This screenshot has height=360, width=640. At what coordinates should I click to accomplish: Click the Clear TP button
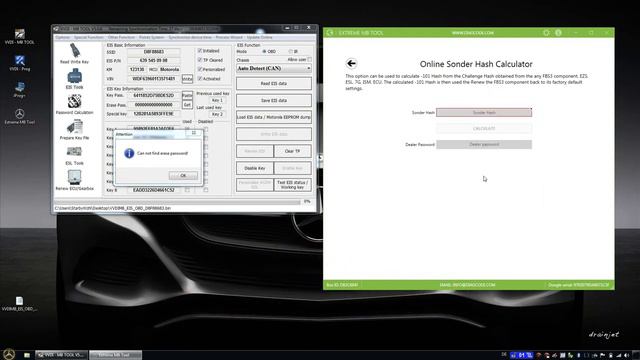292,151
